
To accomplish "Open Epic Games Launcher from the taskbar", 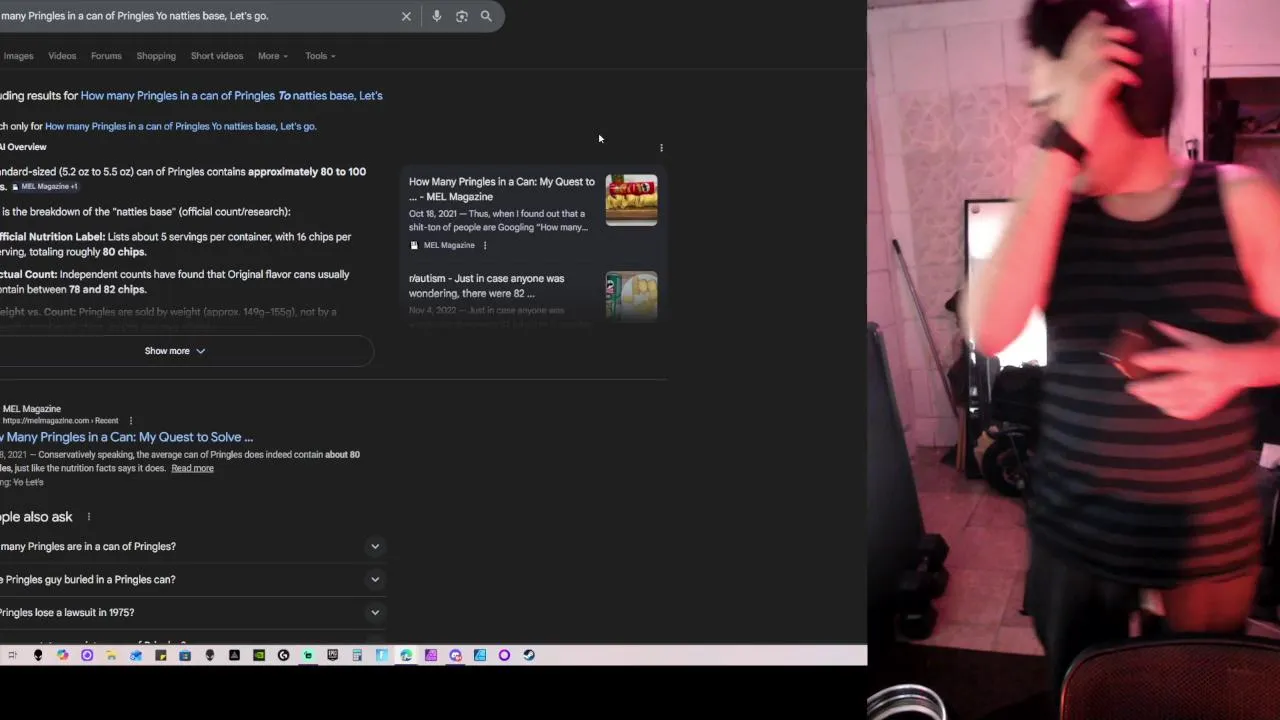I will point(332,655).
